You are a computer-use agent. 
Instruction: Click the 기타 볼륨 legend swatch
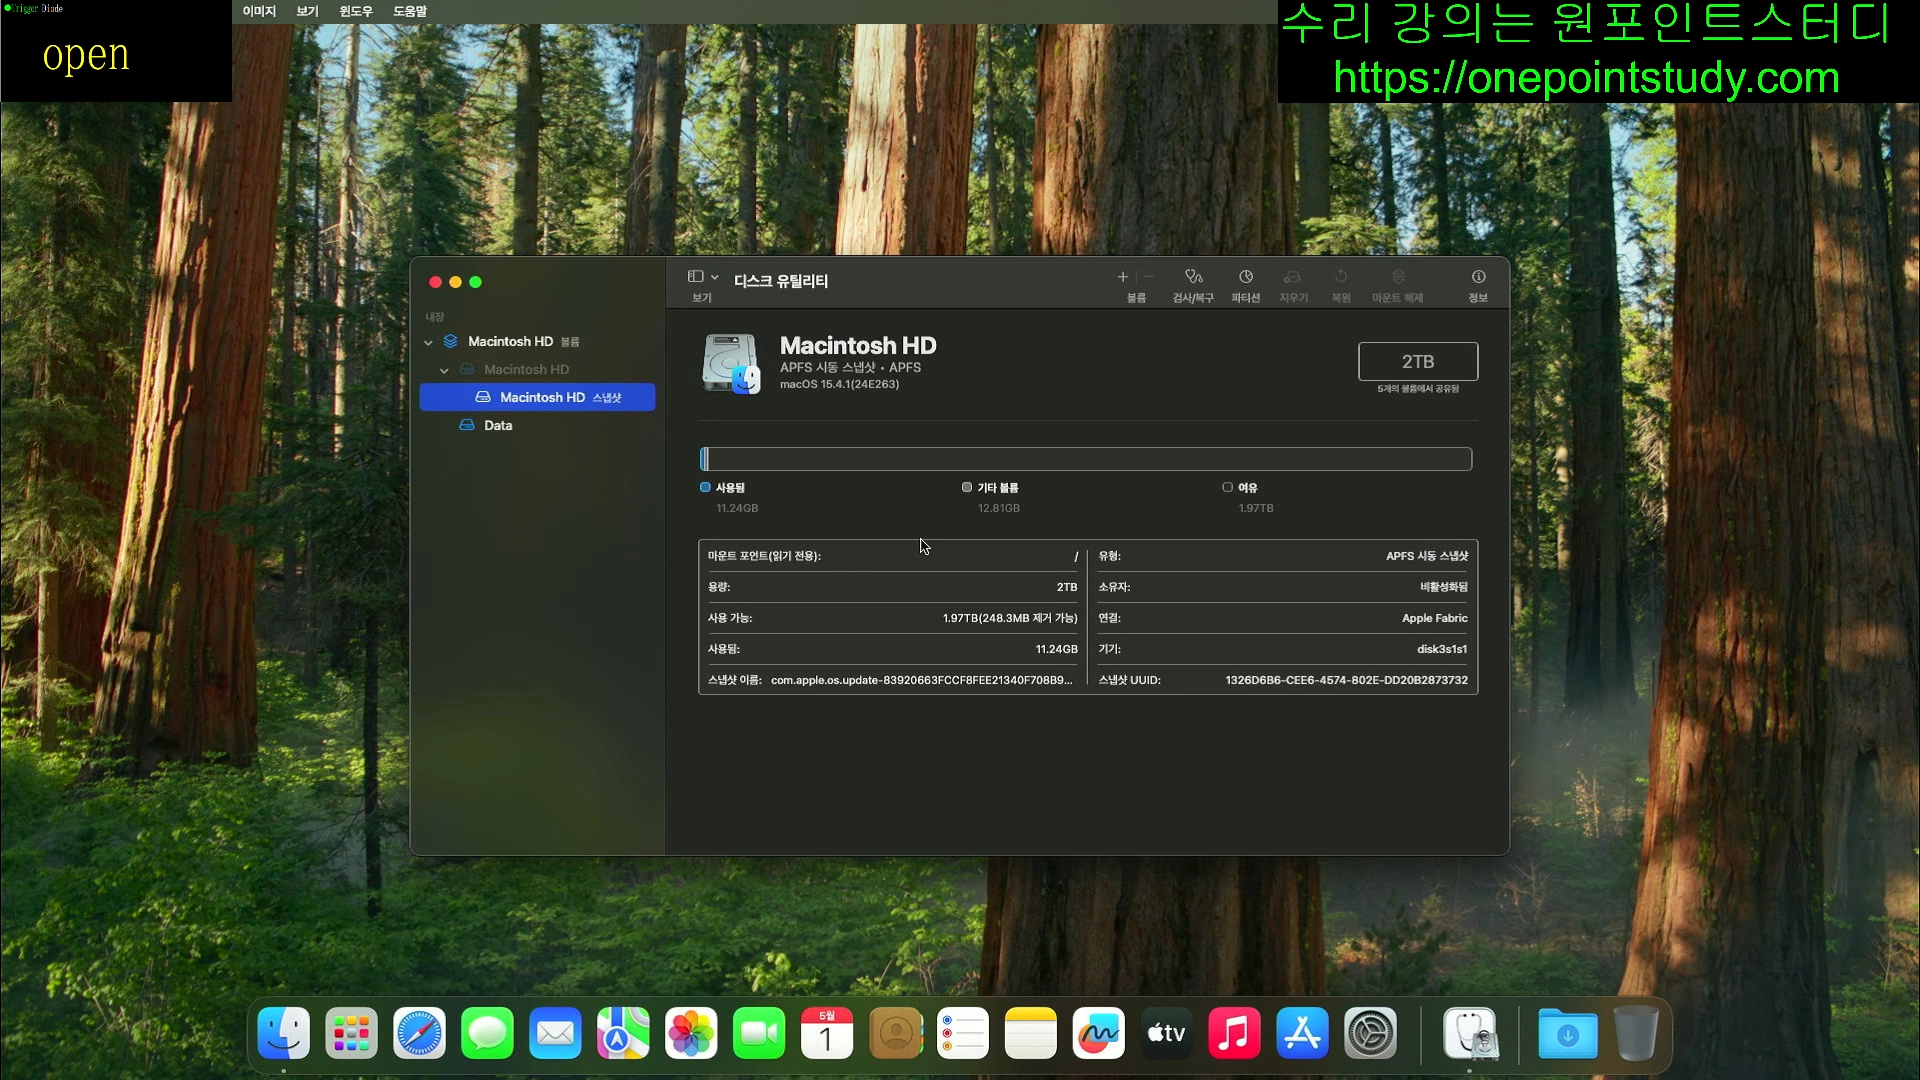[x=967, y=487]
